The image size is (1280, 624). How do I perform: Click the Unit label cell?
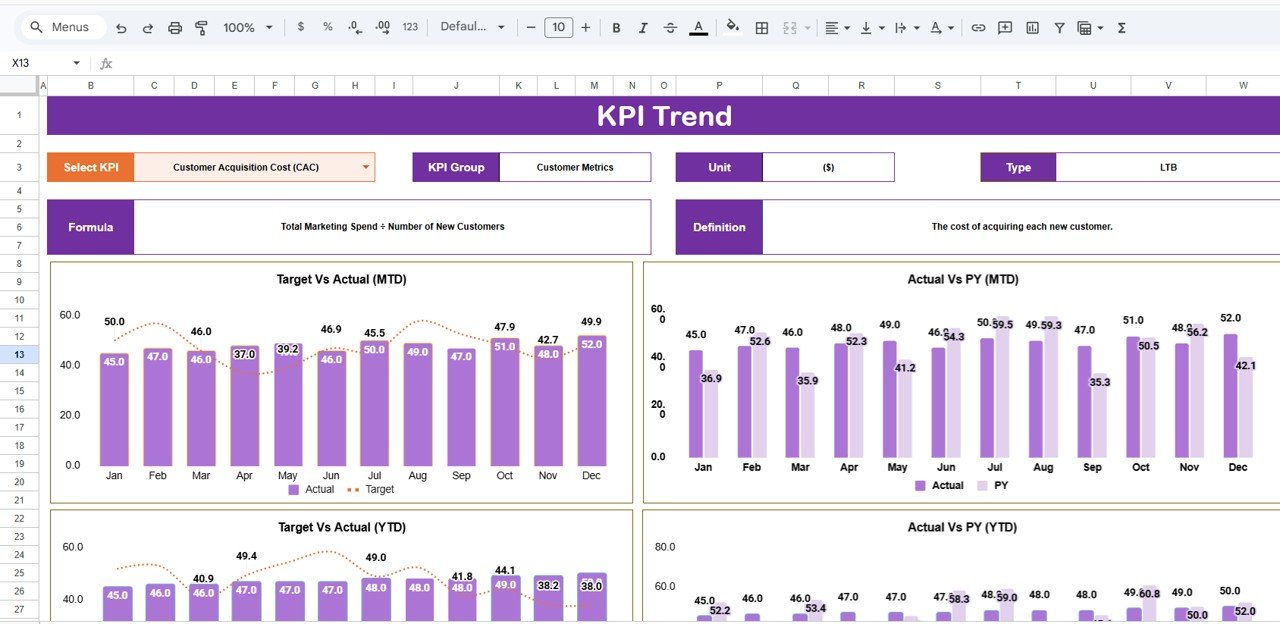point(719,167)
